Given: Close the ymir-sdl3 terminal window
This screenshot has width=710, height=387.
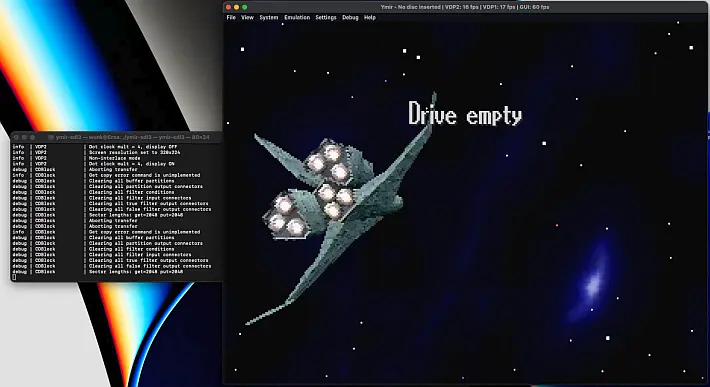Looking at the screenshot, I should 16,137.
